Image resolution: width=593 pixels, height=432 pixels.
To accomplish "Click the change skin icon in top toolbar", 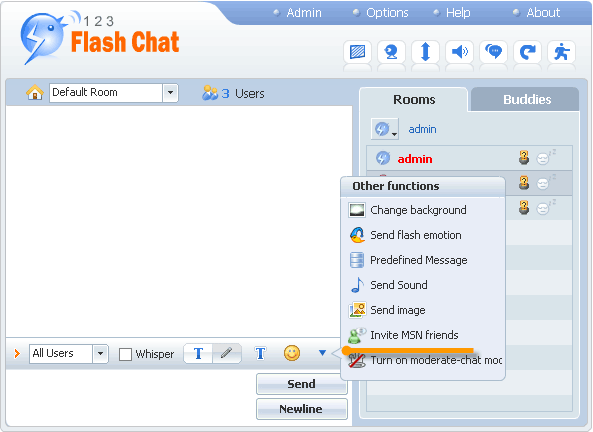I will pos(357,52).
